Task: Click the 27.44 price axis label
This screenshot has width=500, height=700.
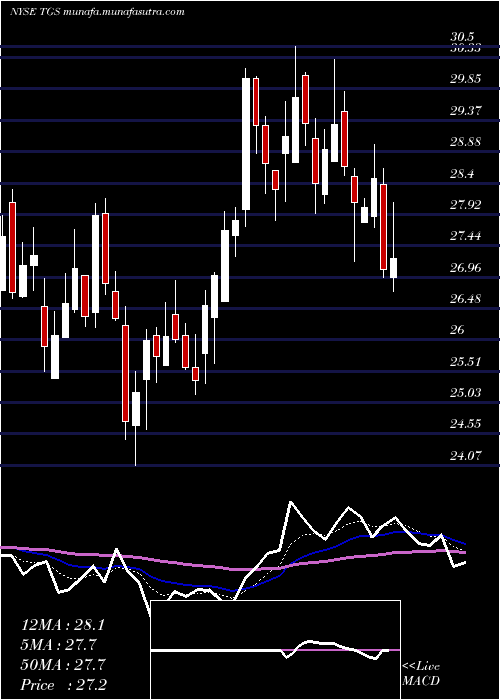Action: click(x=466, y=236)
